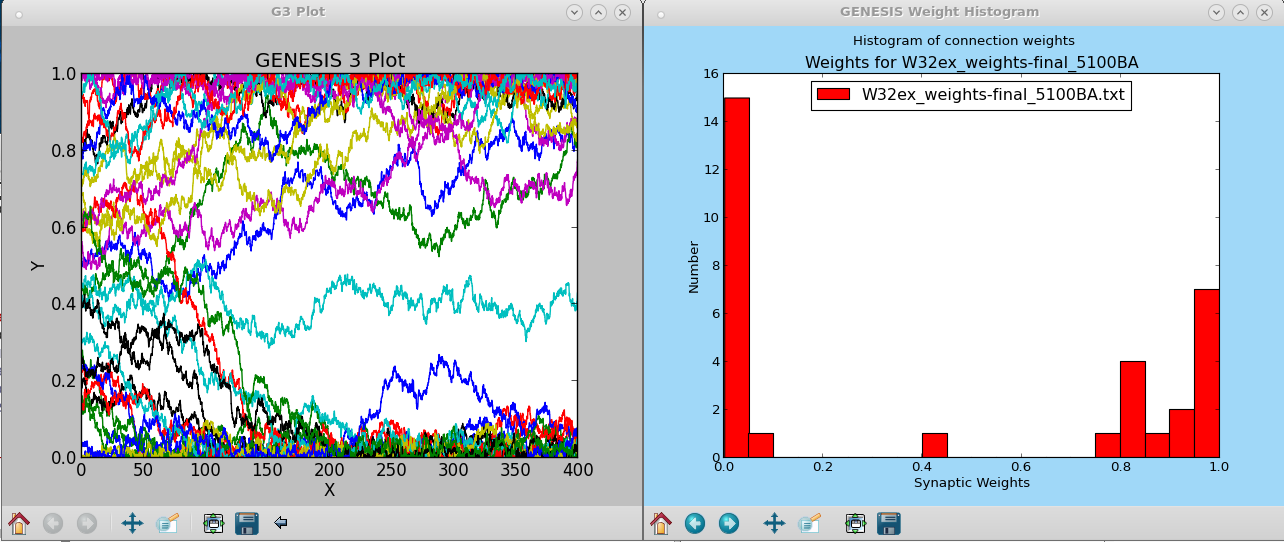
Task: Toggle Zoom tool in Weight Histogram toolbar
Action: (x=809, y=523)
